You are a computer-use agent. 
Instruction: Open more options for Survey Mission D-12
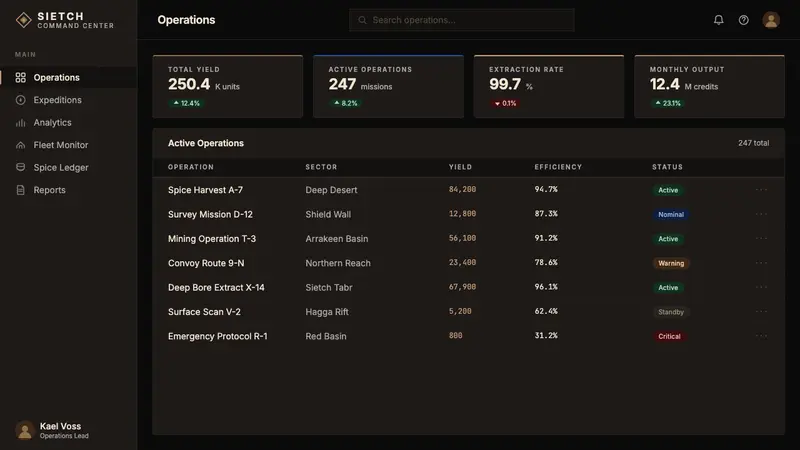(x=761, y=214)
